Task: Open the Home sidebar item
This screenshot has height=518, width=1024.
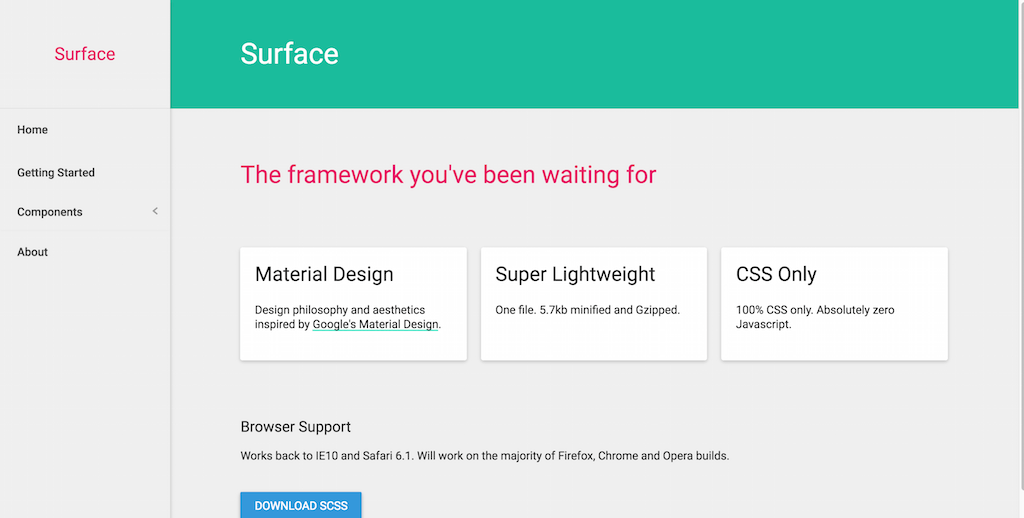Action: [33, 130]
